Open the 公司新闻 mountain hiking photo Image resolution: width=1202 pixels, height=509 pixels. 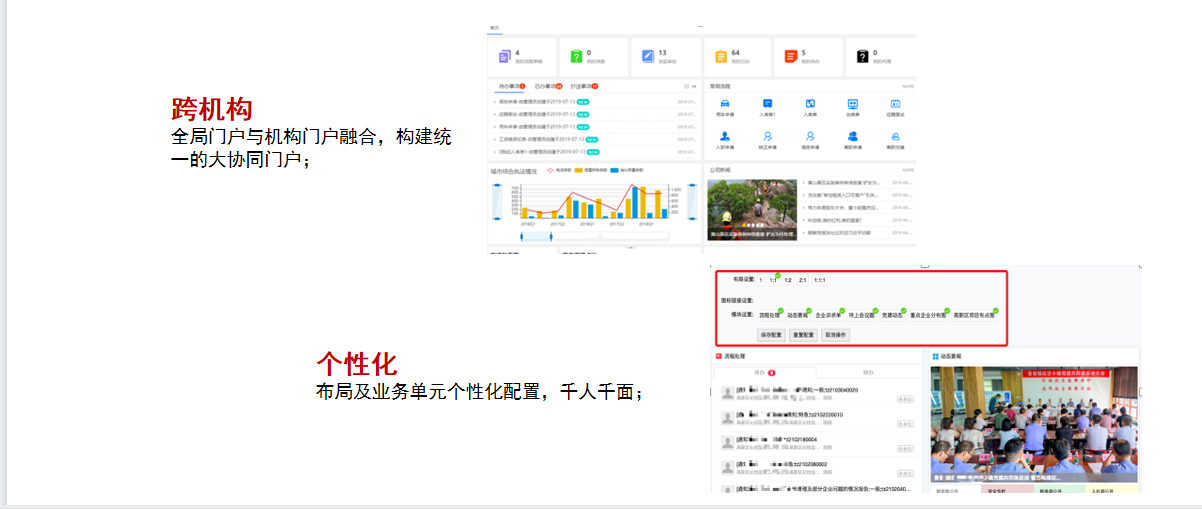point(752,209)
